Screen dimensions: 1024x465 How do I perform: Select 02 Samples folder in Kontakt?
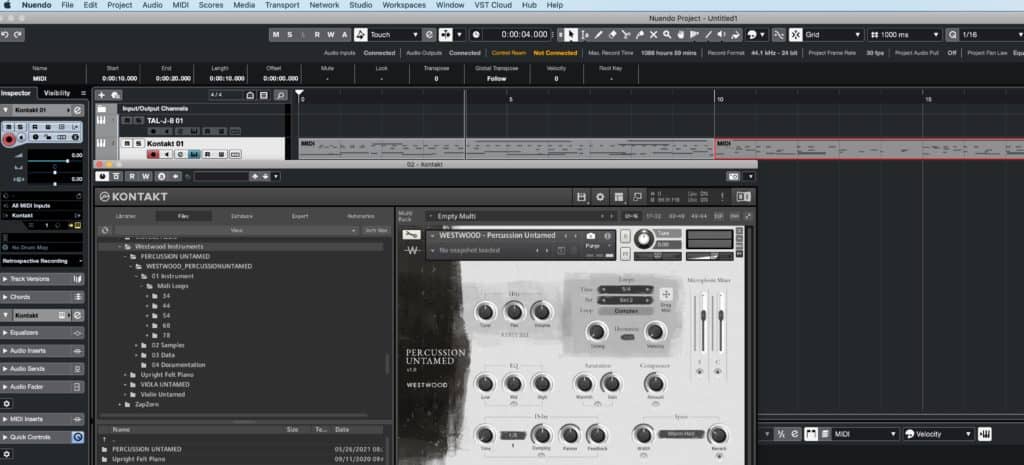point(168,345)
